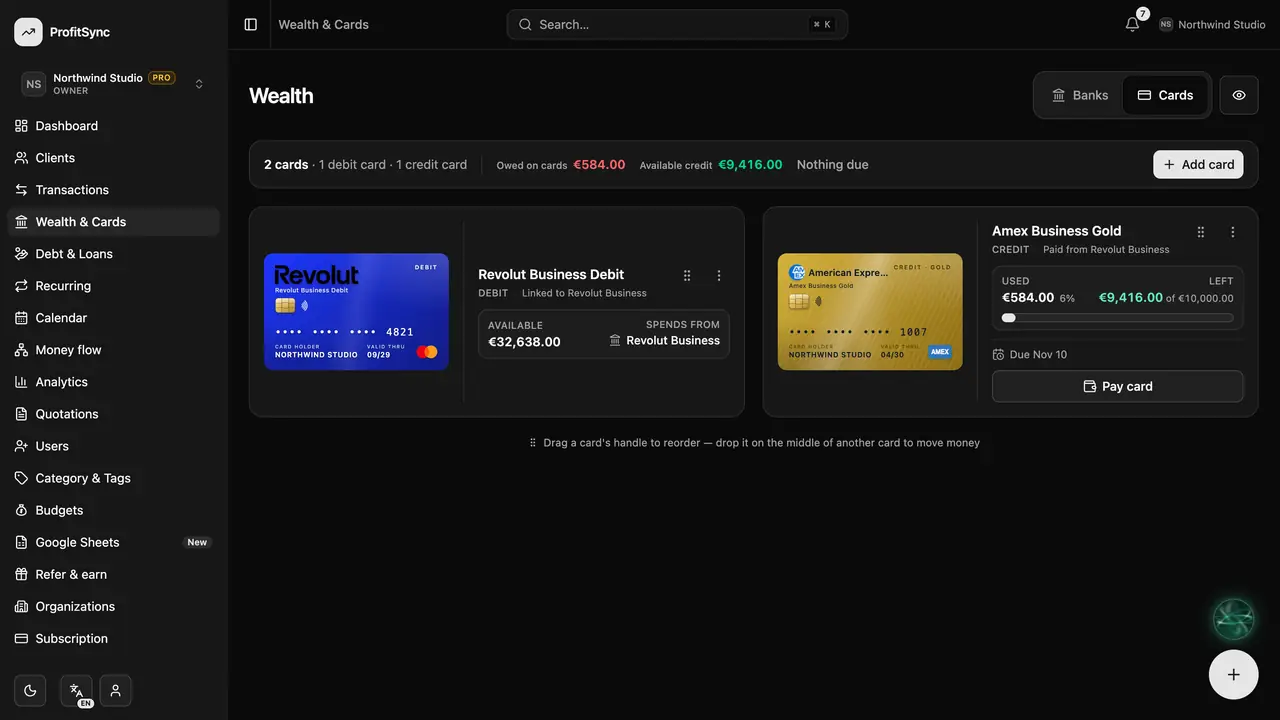Open Debt & Loans
Image resolution: width=1280 pixels, height=720 pixels.
[x=113, y=254]
